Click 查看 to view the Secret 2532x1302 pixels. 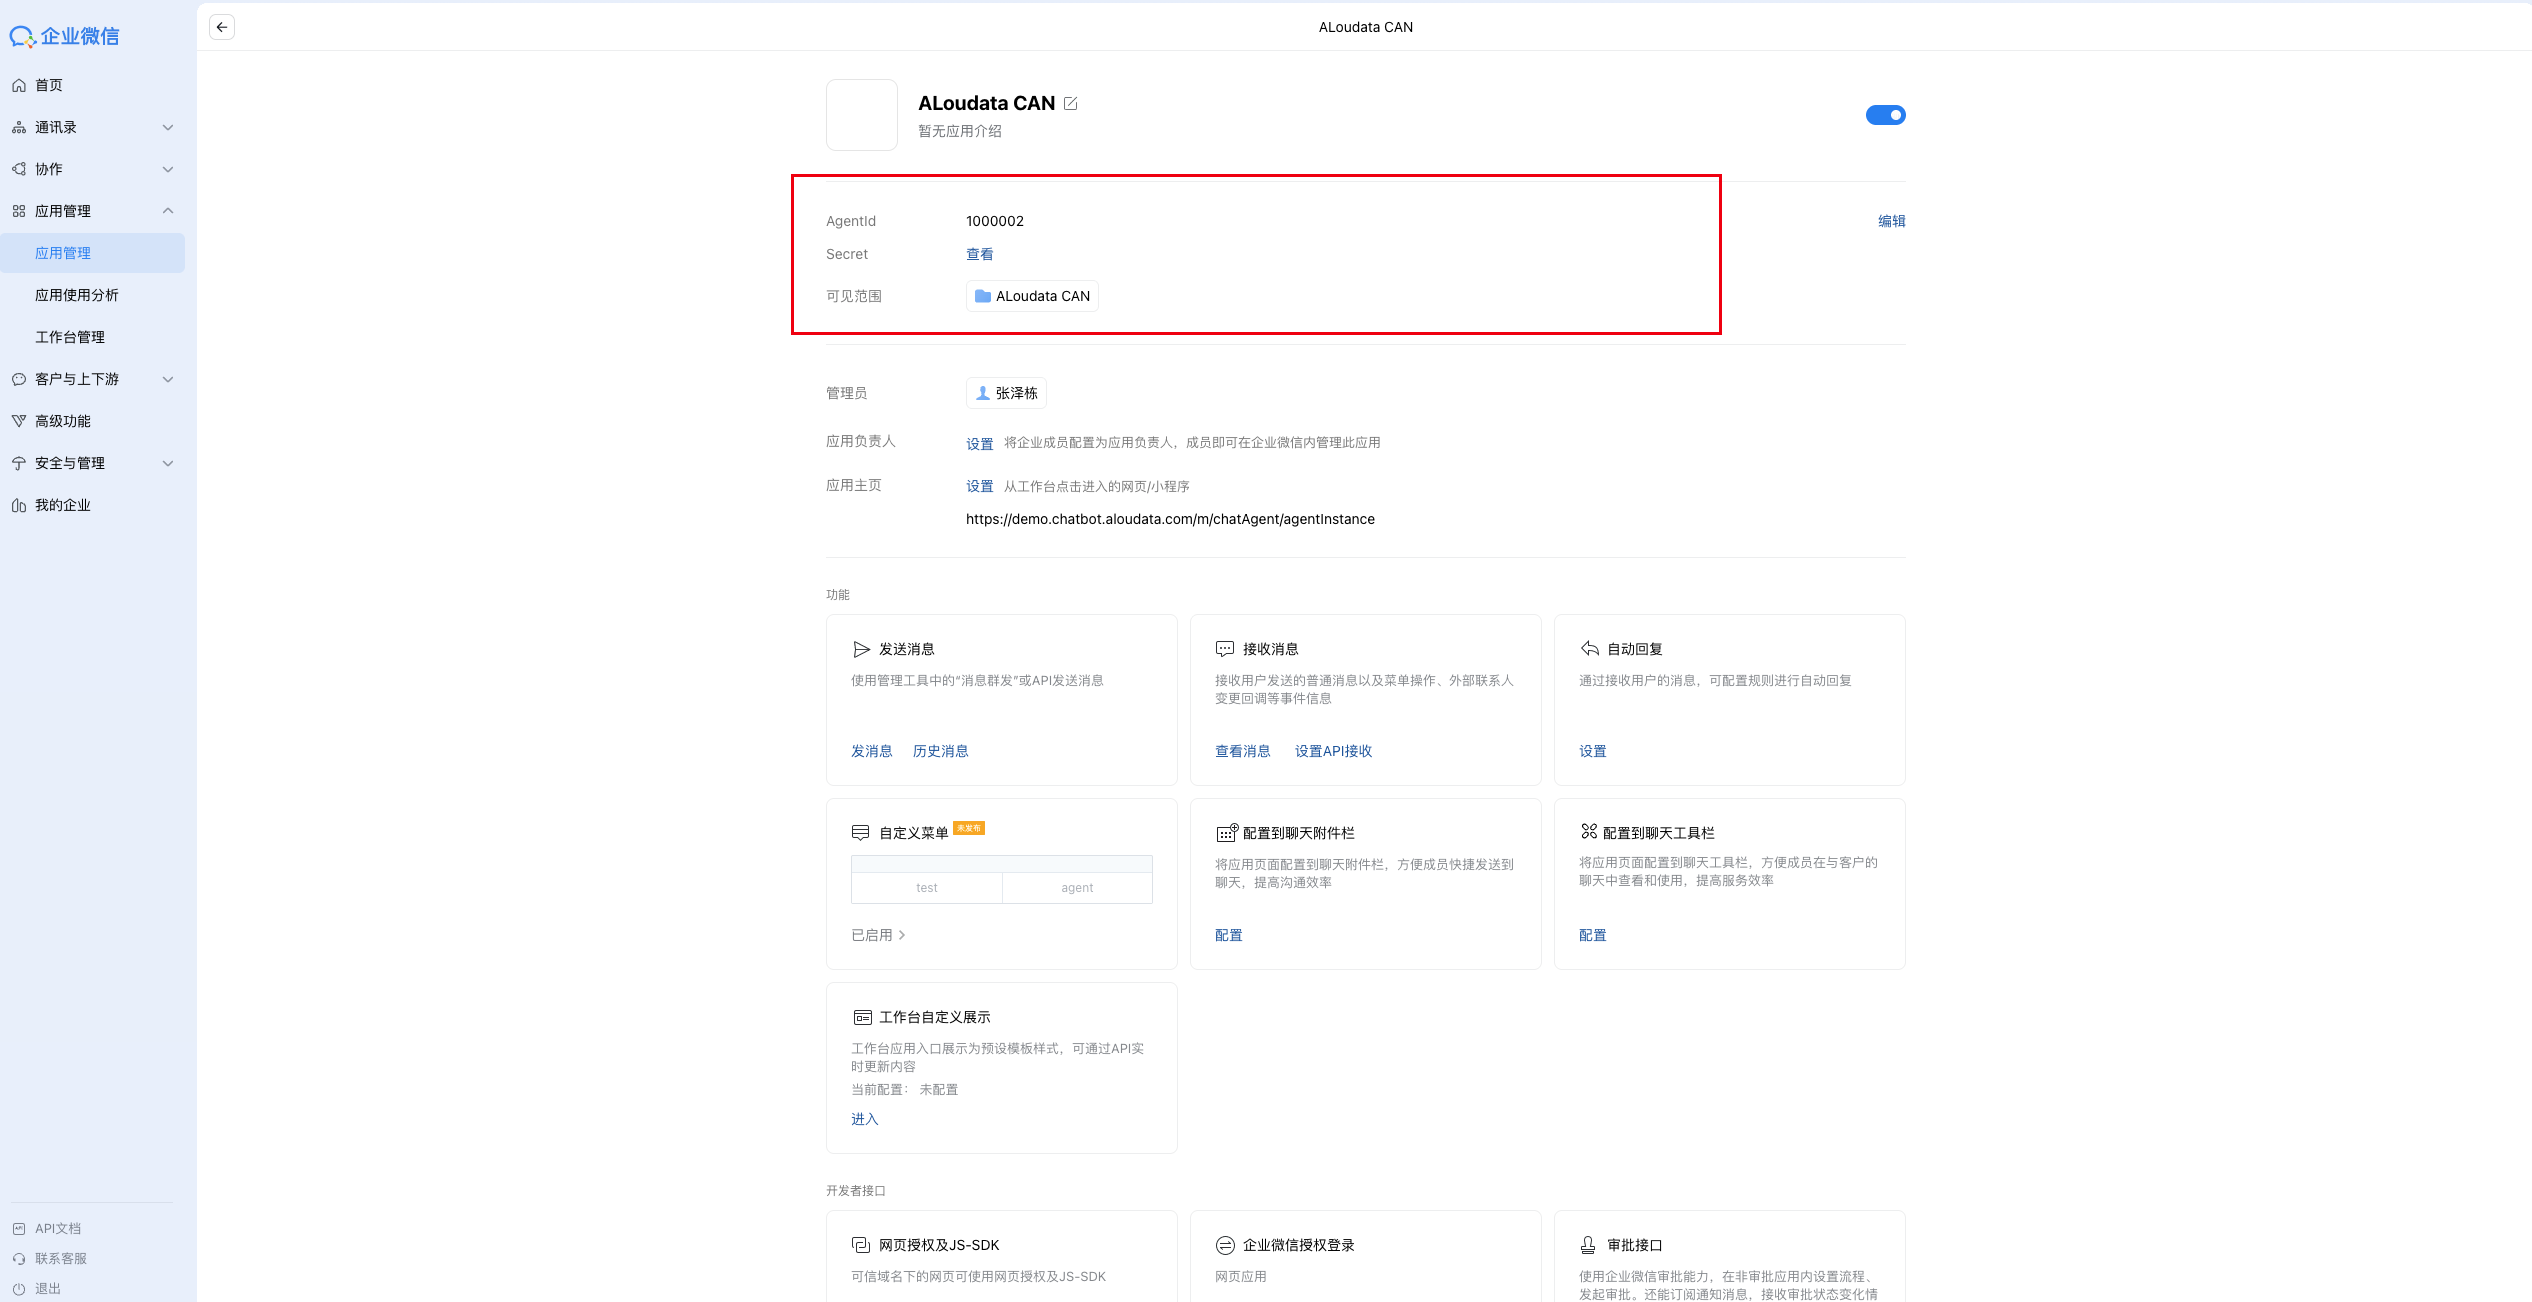coord(980,254)
